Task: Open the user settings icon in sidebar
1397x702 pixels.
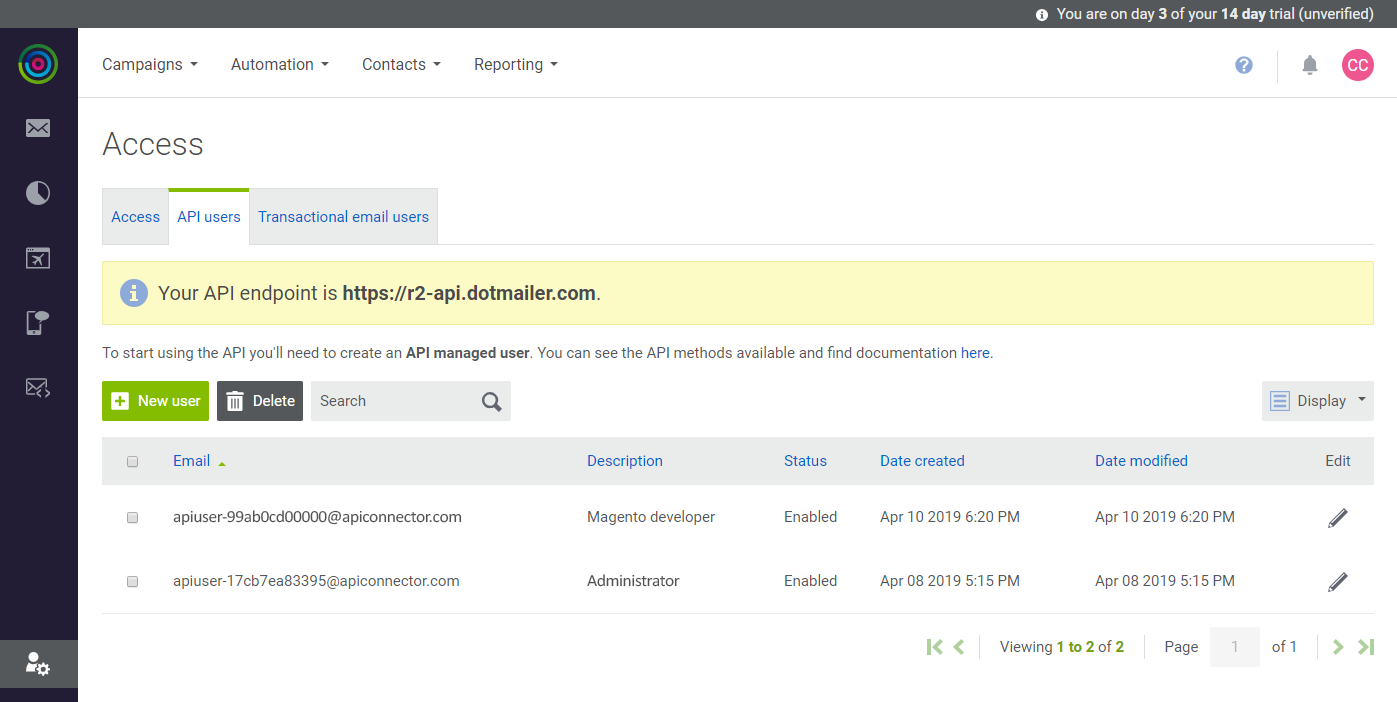Action: coord(38,664)
